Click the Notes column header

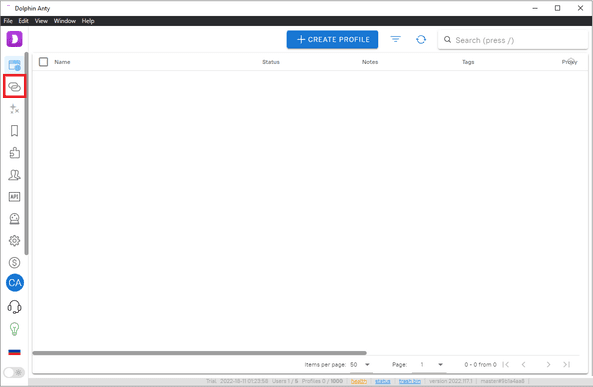click(x=370, y=62)
